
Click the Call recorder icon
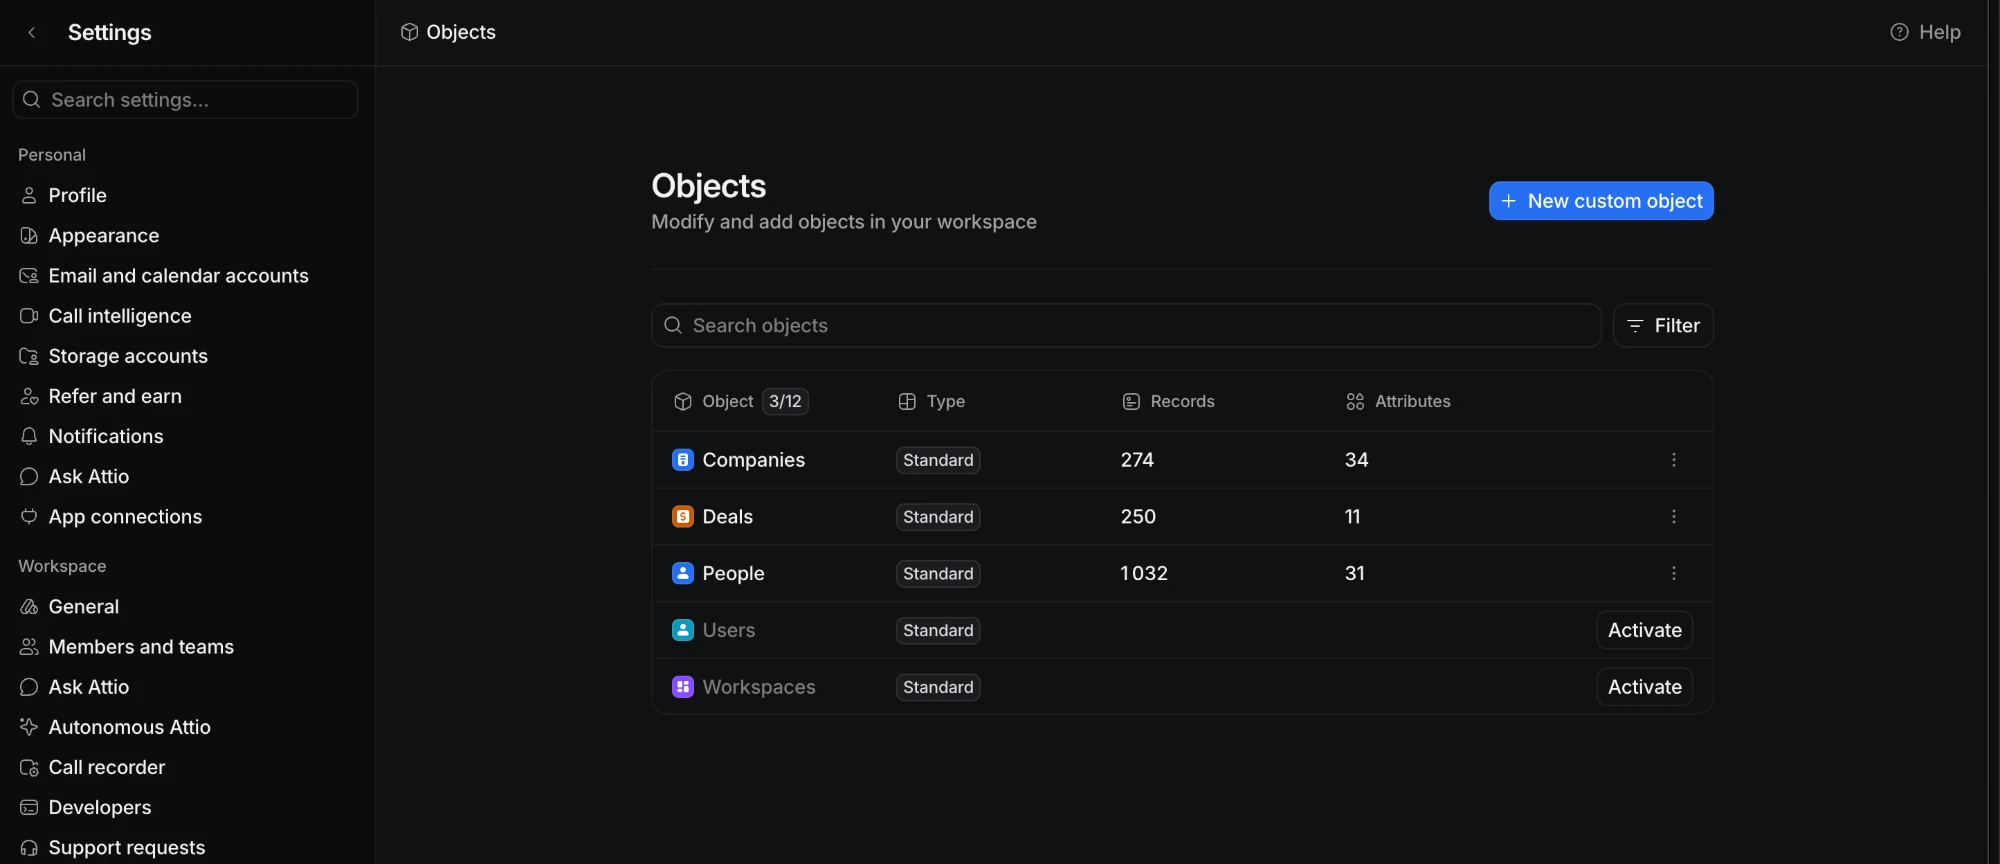pos(29,767)
